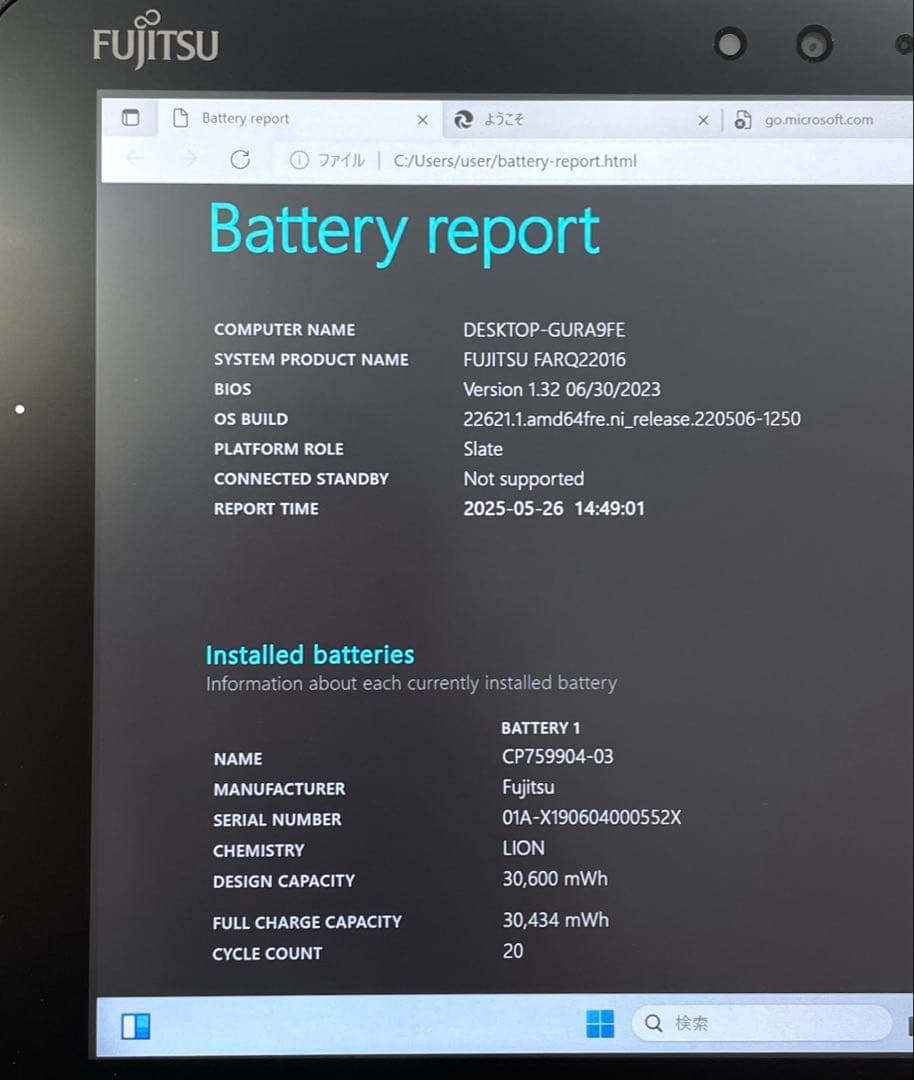Screen dimensions: 914x1080
Task: Click the magnifier icon in taskbar search
Action: (654, 1023)
